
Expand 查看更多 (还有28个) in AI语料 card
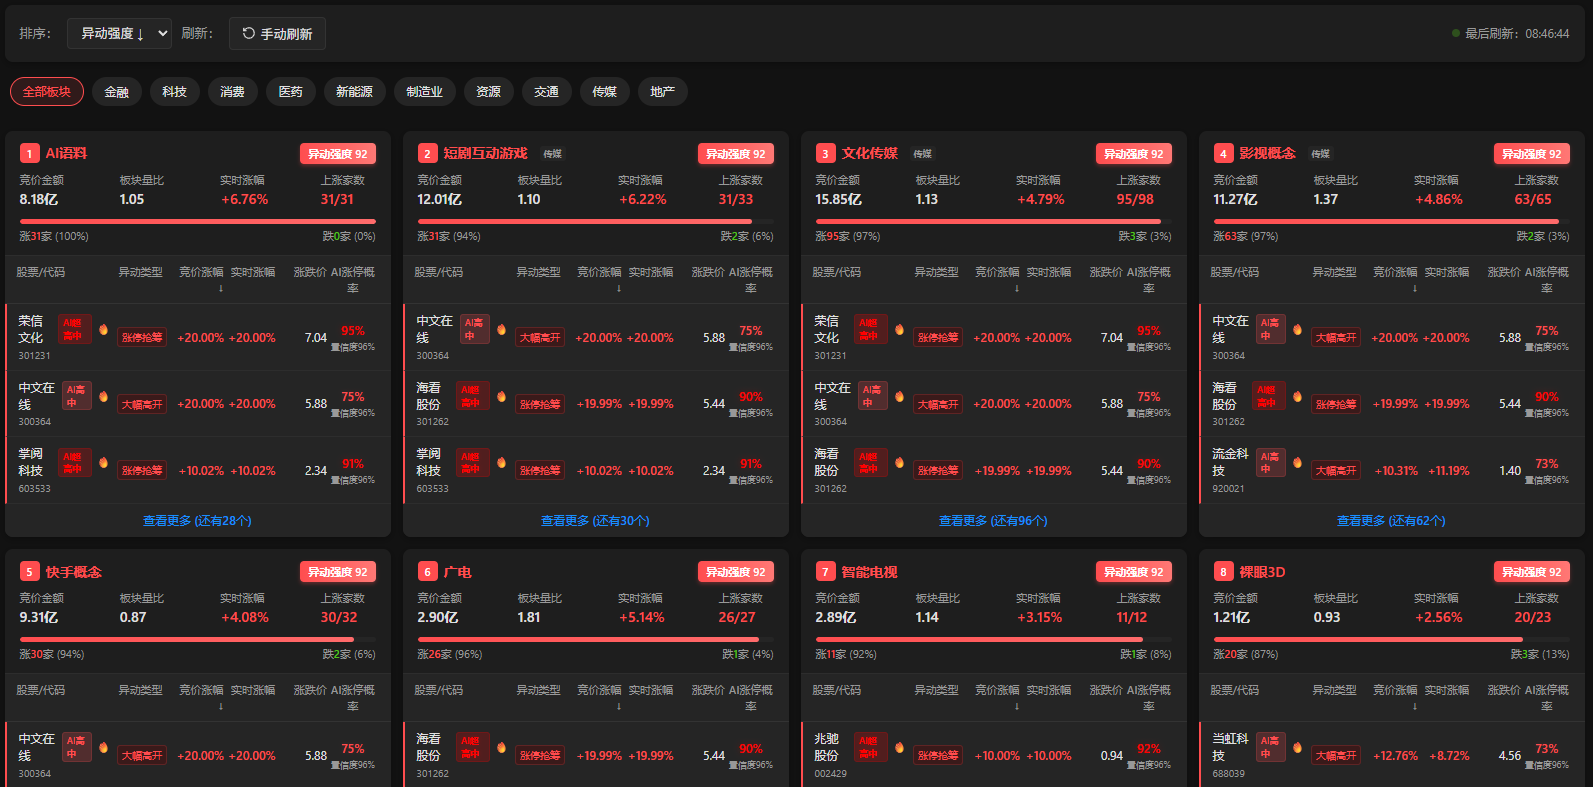tap(197, 521)
